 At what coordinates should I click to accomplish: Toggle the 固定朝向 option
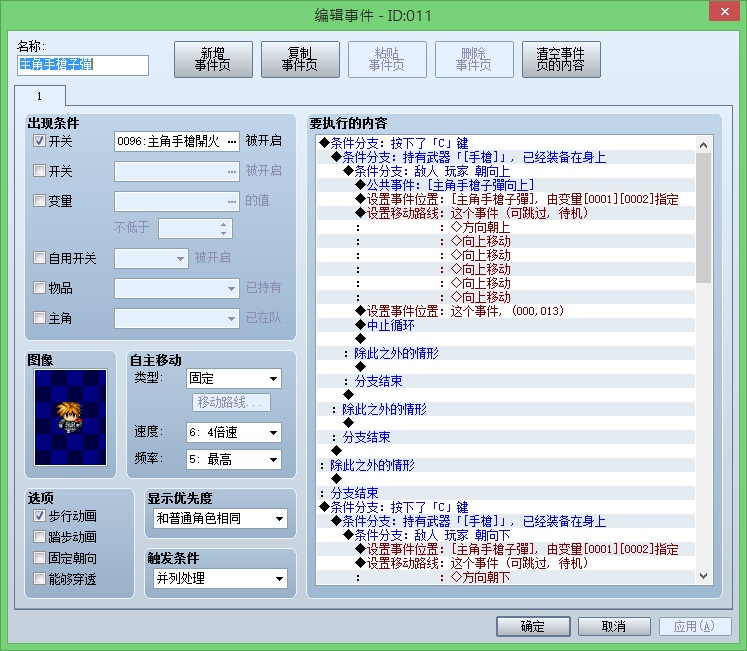tap(40, 558)
